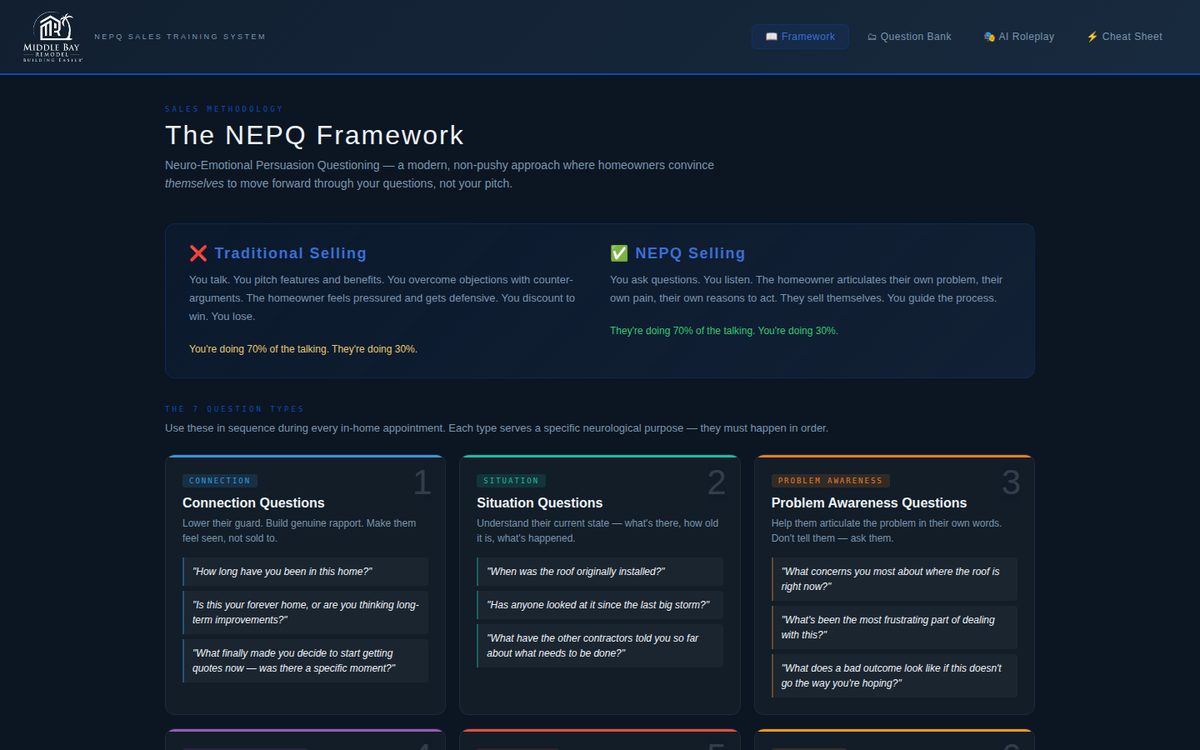Screen dimensions: 1200x750
Task: Select the green SITUATION tag badge
Action: 511,481
